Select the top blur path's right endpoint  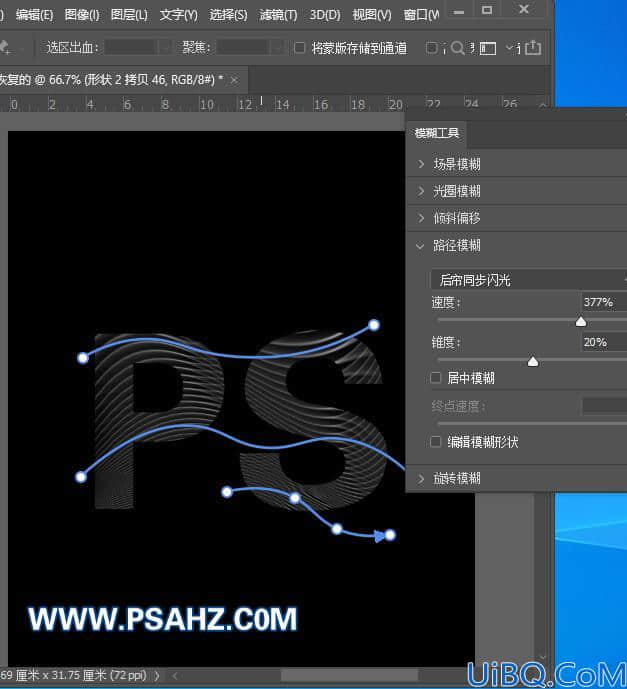[373, 325]
